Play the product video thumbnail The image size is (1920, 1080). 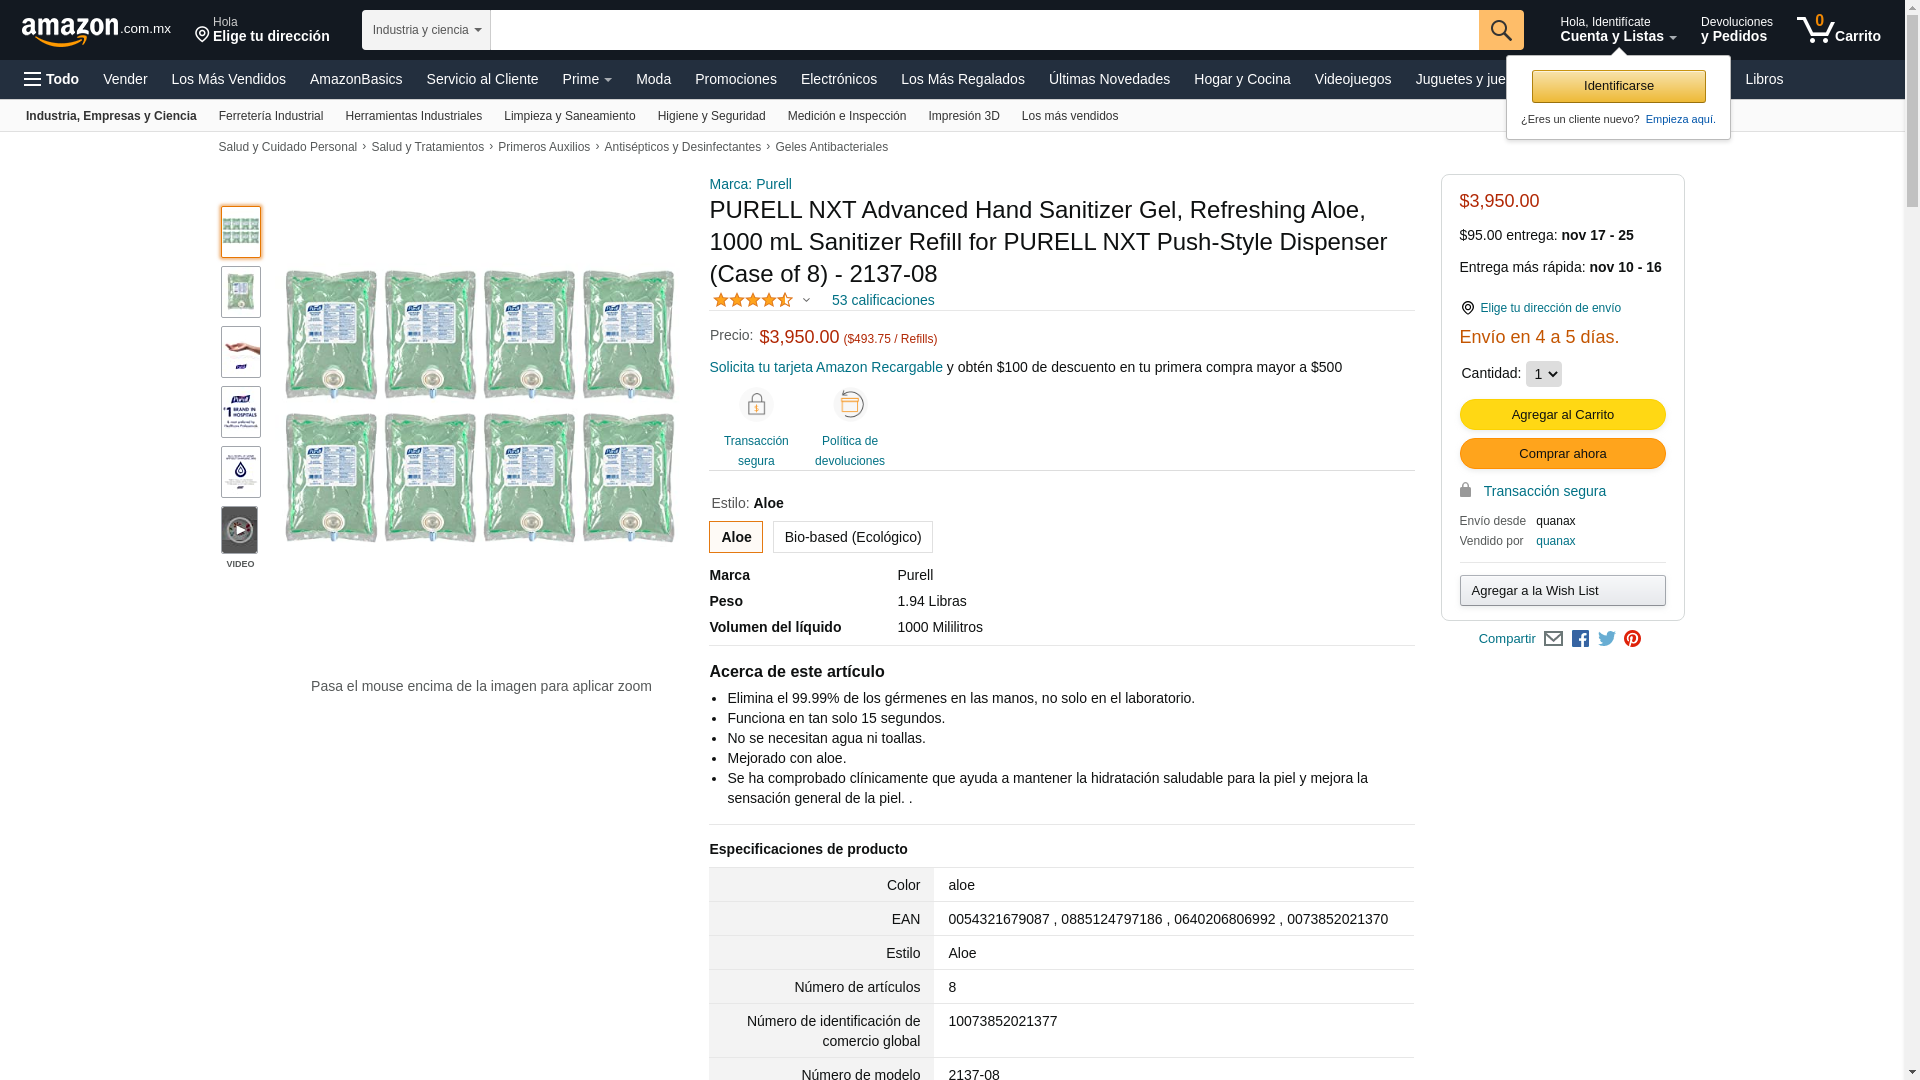[239, 530]
